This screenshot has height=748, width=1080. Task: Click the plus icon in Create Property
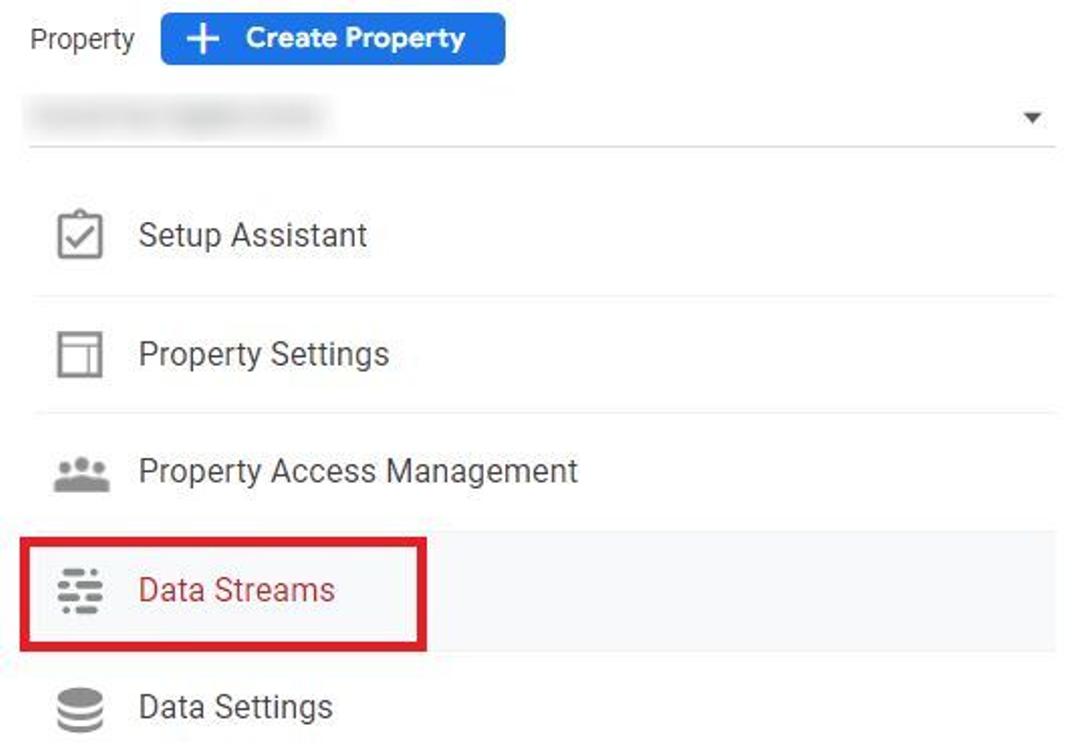tap(202, 39)
